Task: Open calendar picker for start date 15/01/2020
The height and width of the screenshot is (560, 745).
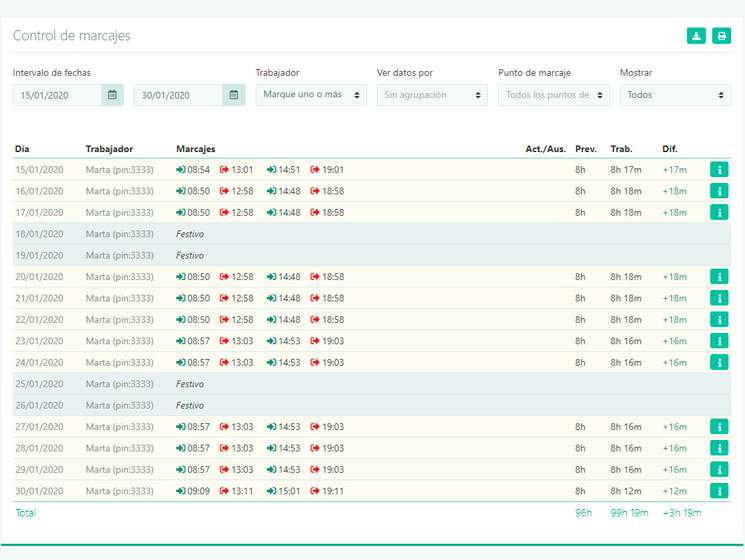Action: coord(112,95)
